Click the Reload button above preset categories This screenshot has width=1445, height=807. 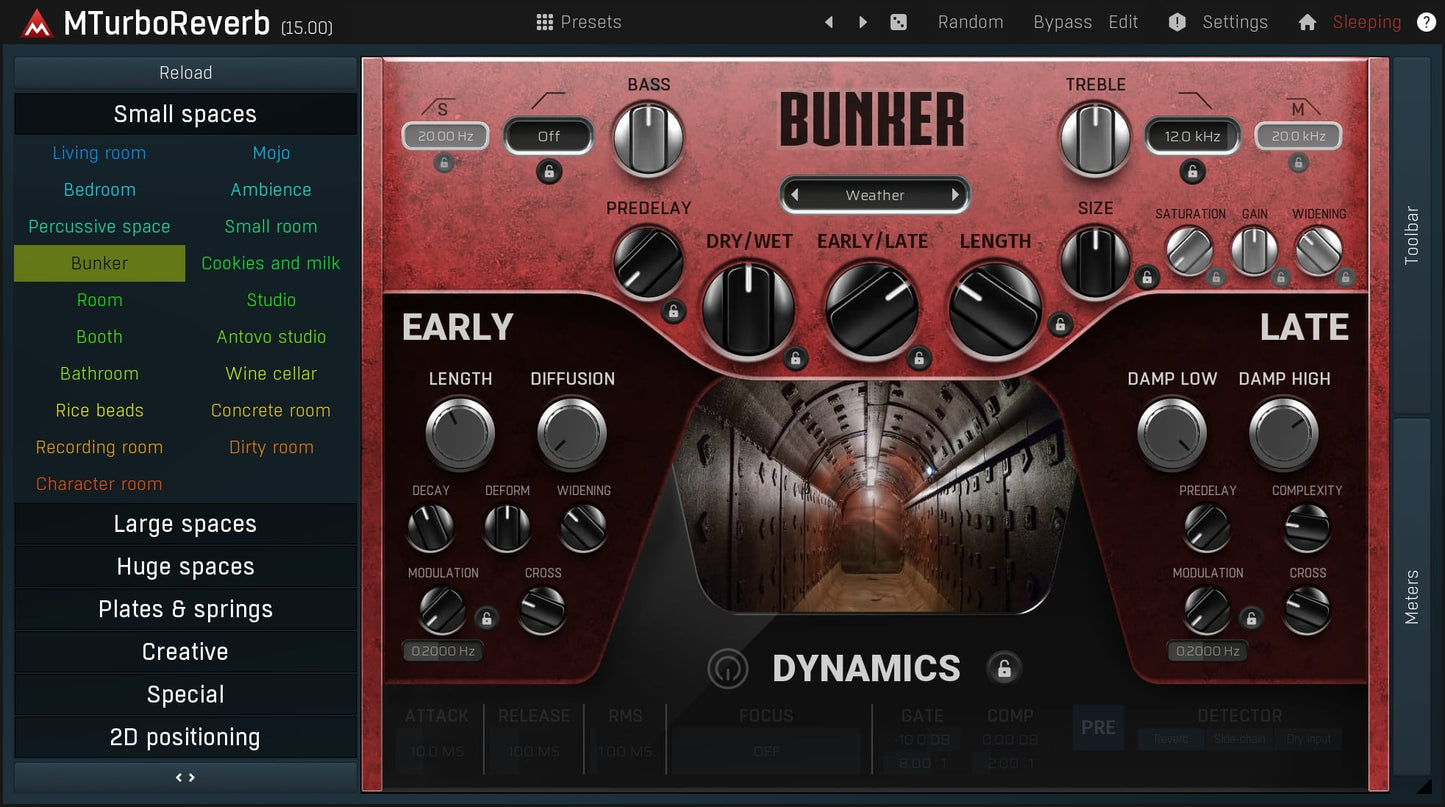pyautogui.click(x=185, y=72)
